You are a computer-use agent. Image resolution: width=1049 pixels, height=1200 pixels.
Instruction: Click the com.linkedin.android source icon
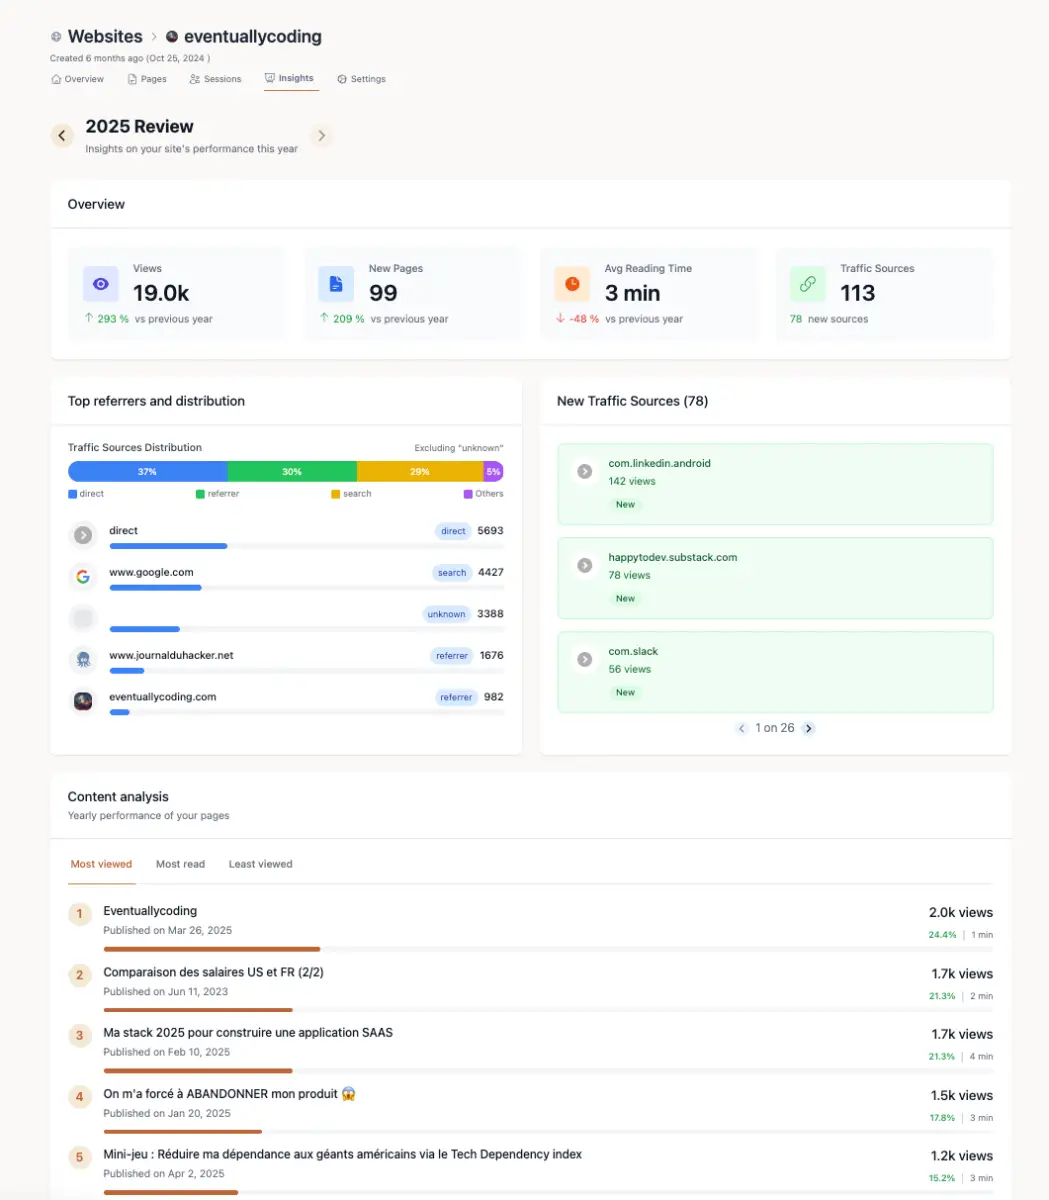coord(585,471)
